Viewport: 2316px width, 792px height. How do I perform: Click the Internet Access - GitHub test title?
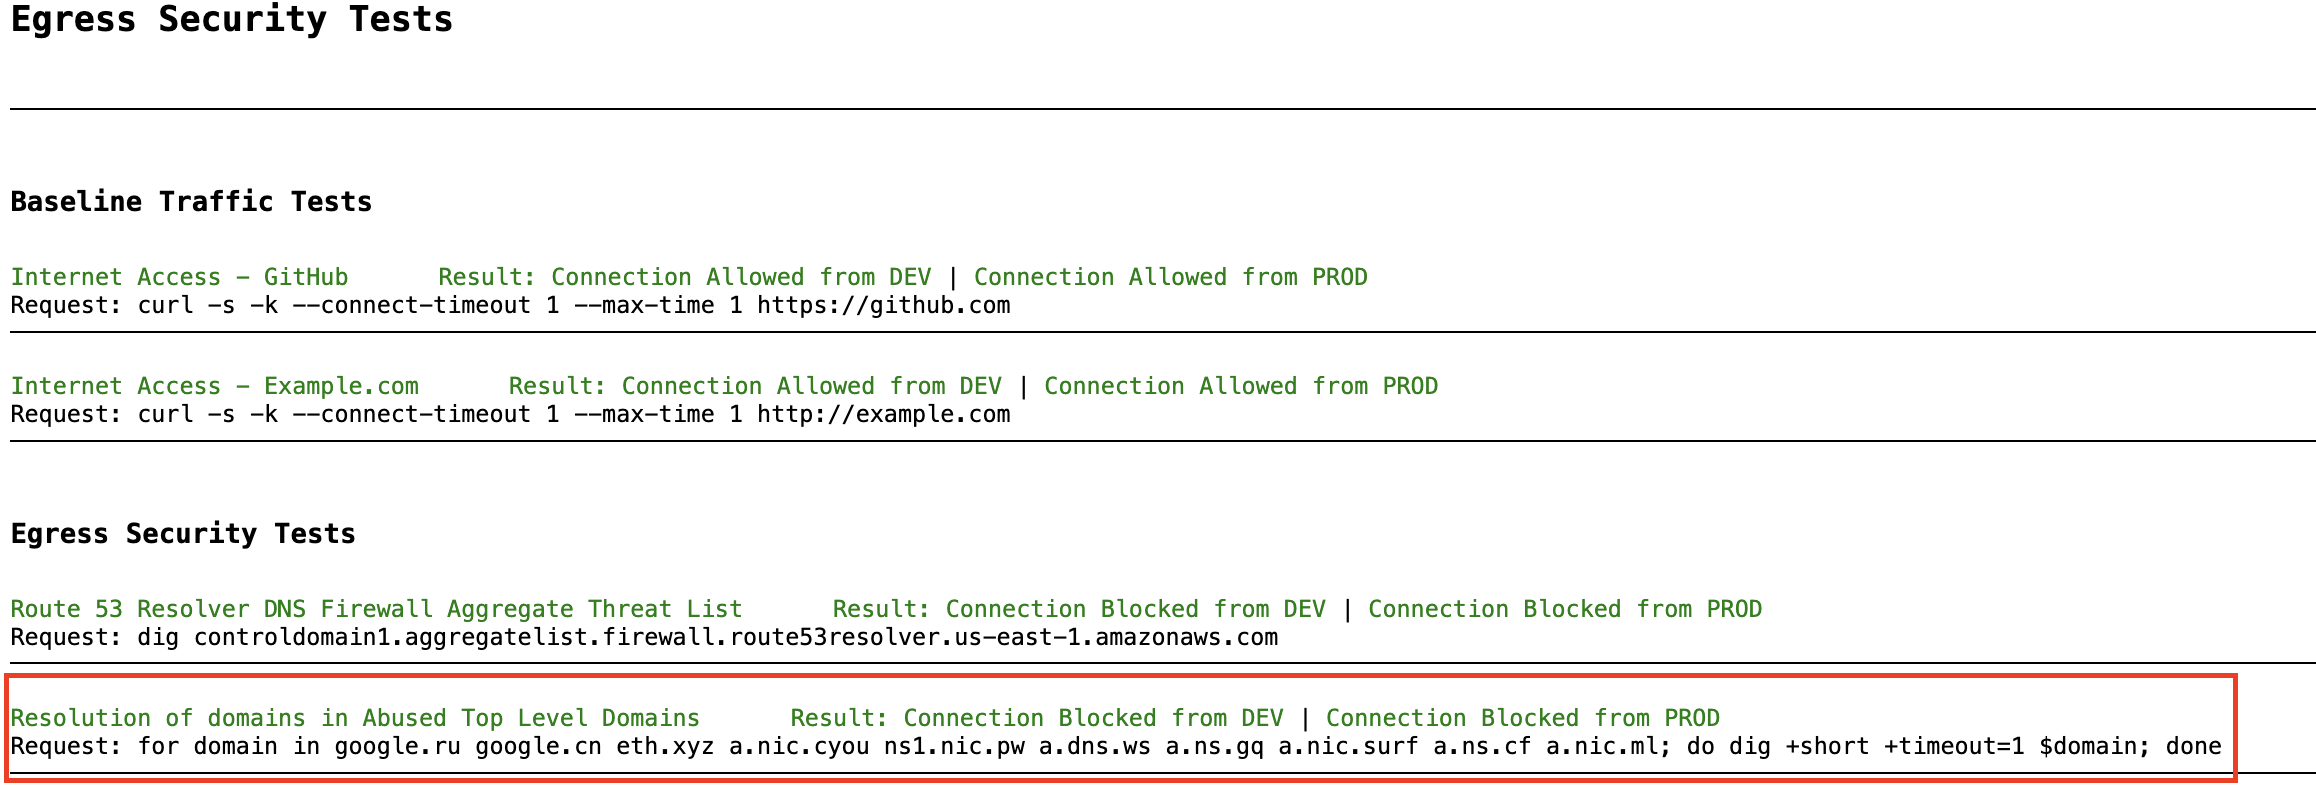(x=179, y=277)
